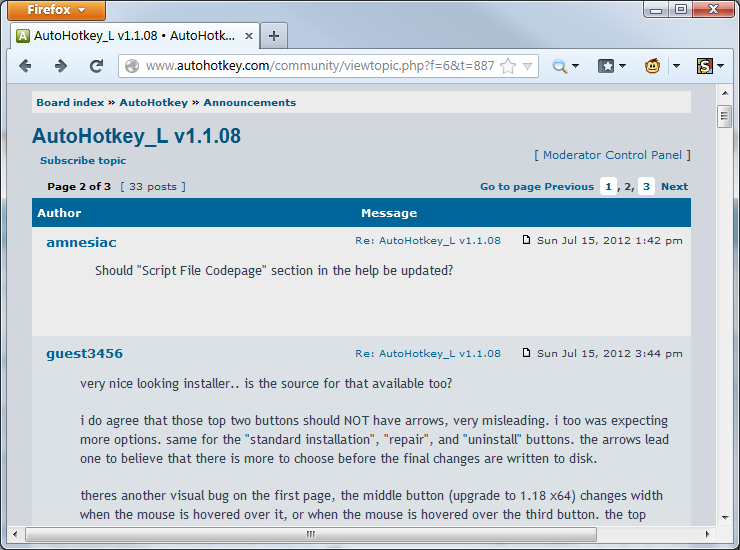Viewport: 740px width, 550px height.
Task: Expand the bookmarks icon dropdown arrow
Action: pyautogui.click(x=622, y=66)
